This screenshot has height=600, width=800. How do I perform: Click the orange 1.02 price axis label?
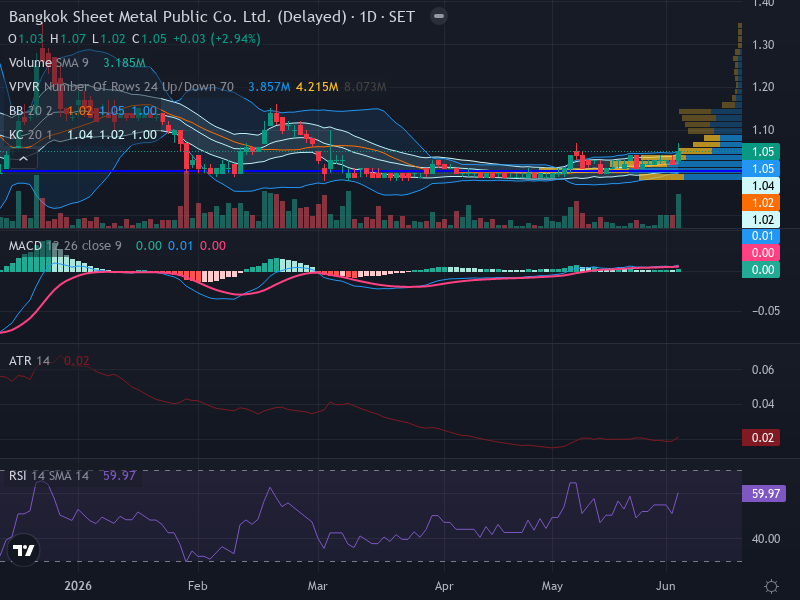761,203
